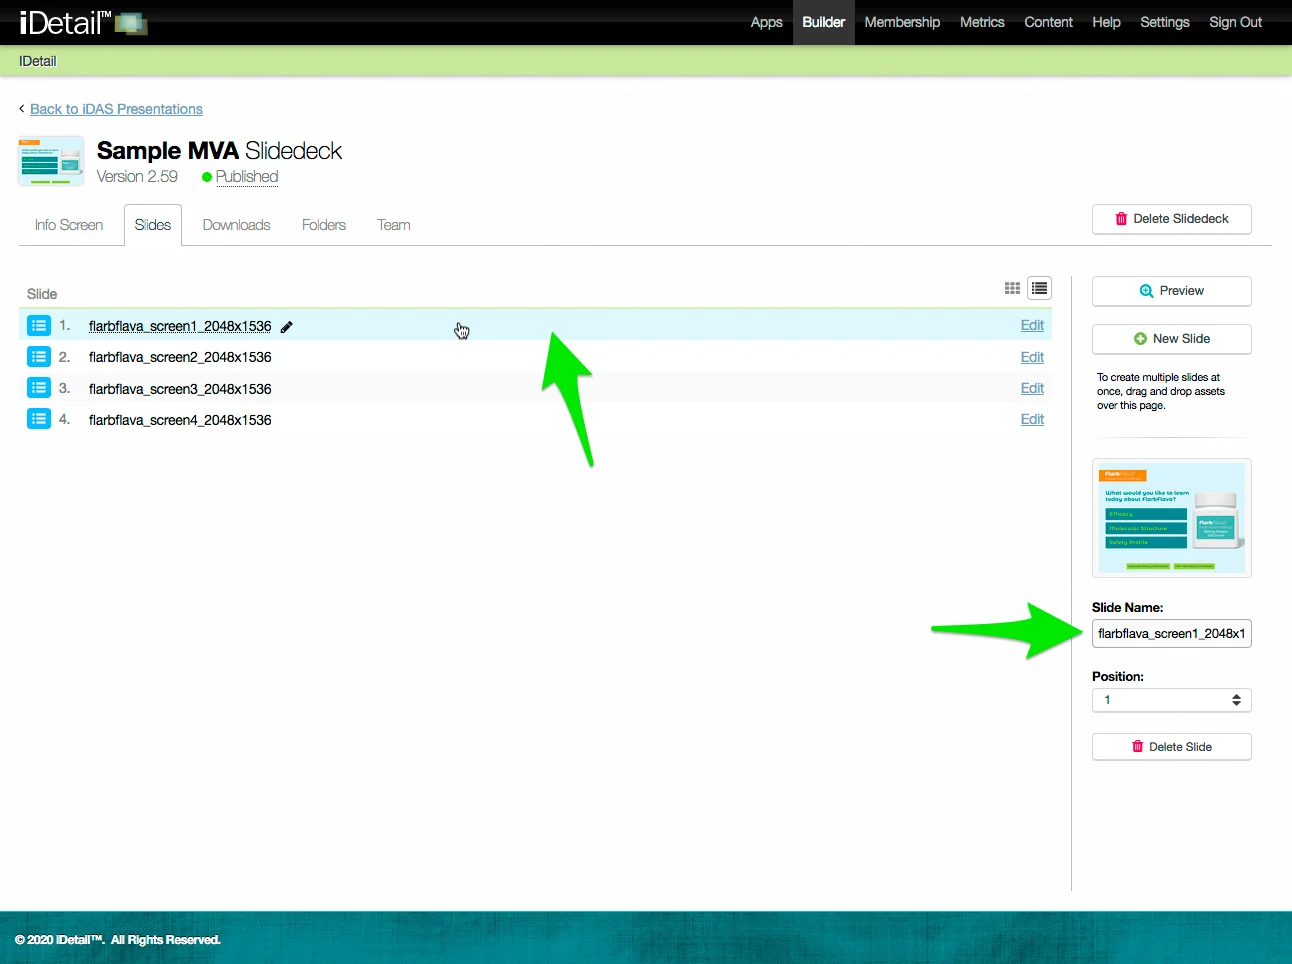Click the Slide column header
Image resolution: width=1292 pixels, height=964 pixels.
point(42,294)
